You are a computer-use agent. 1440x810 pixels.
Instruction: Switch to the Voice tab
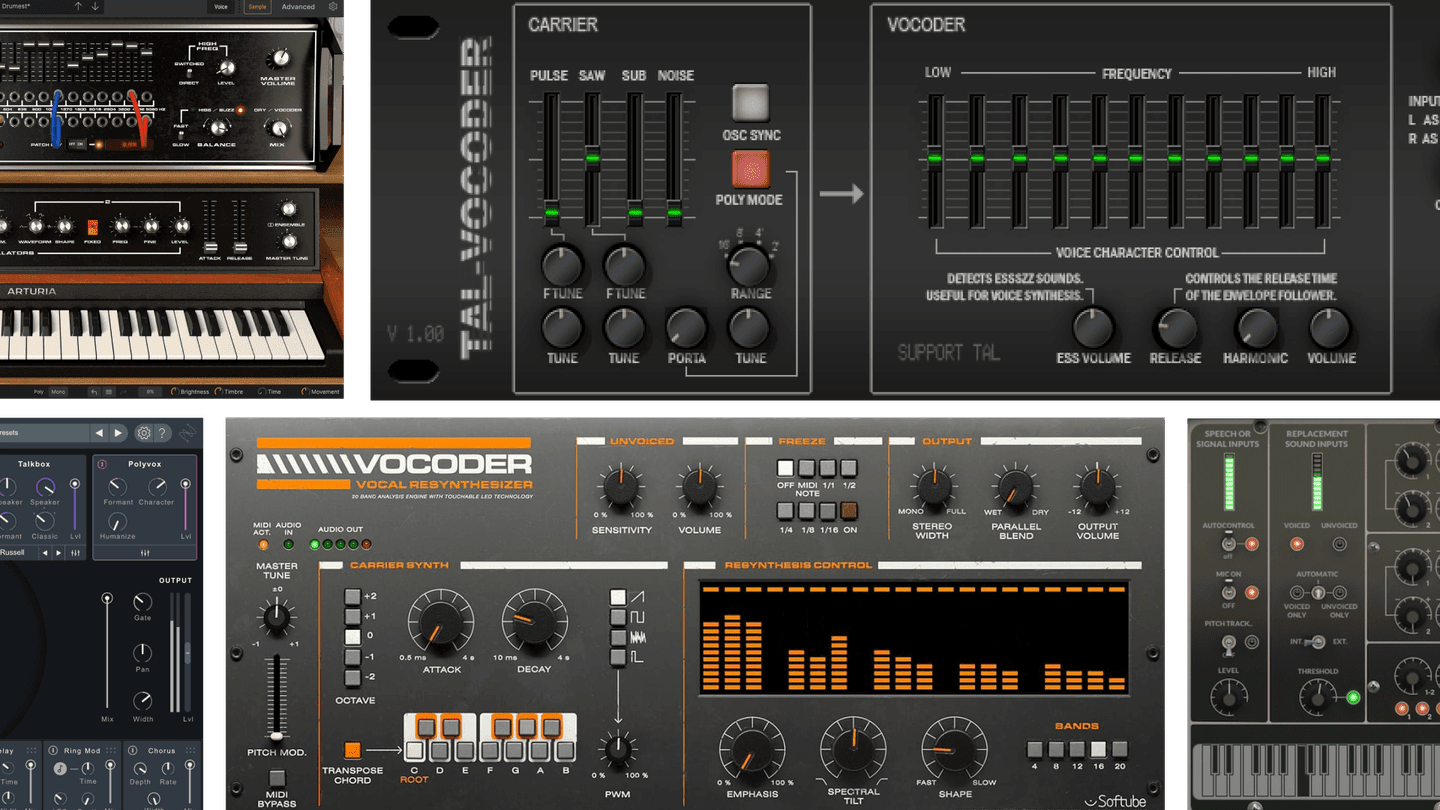click(221, 7)
